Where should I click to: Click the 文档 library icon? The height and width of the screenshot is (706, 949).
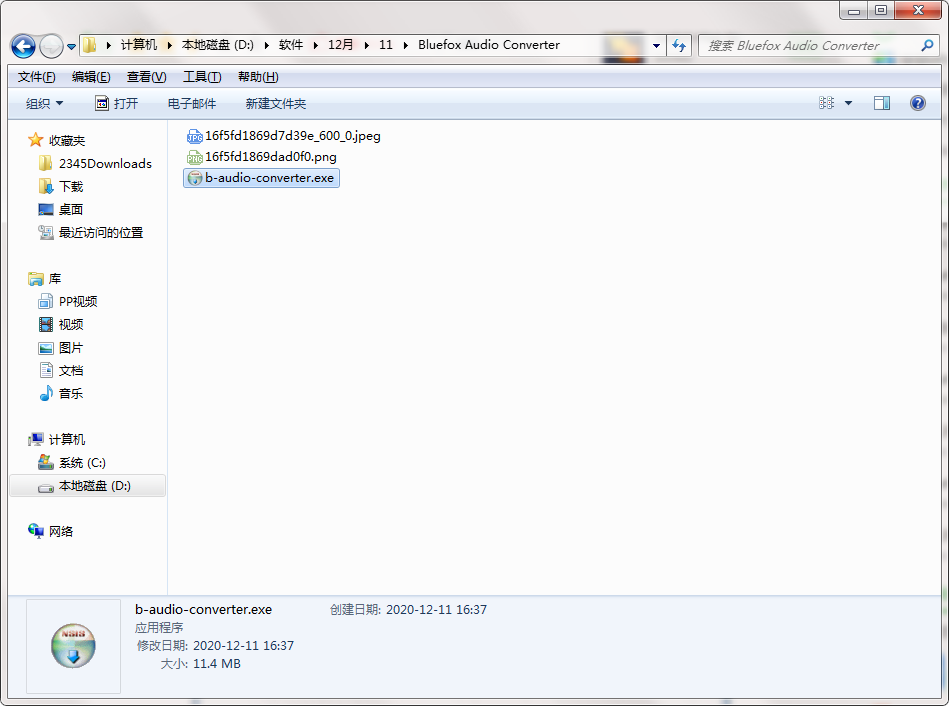click(46, 370)
